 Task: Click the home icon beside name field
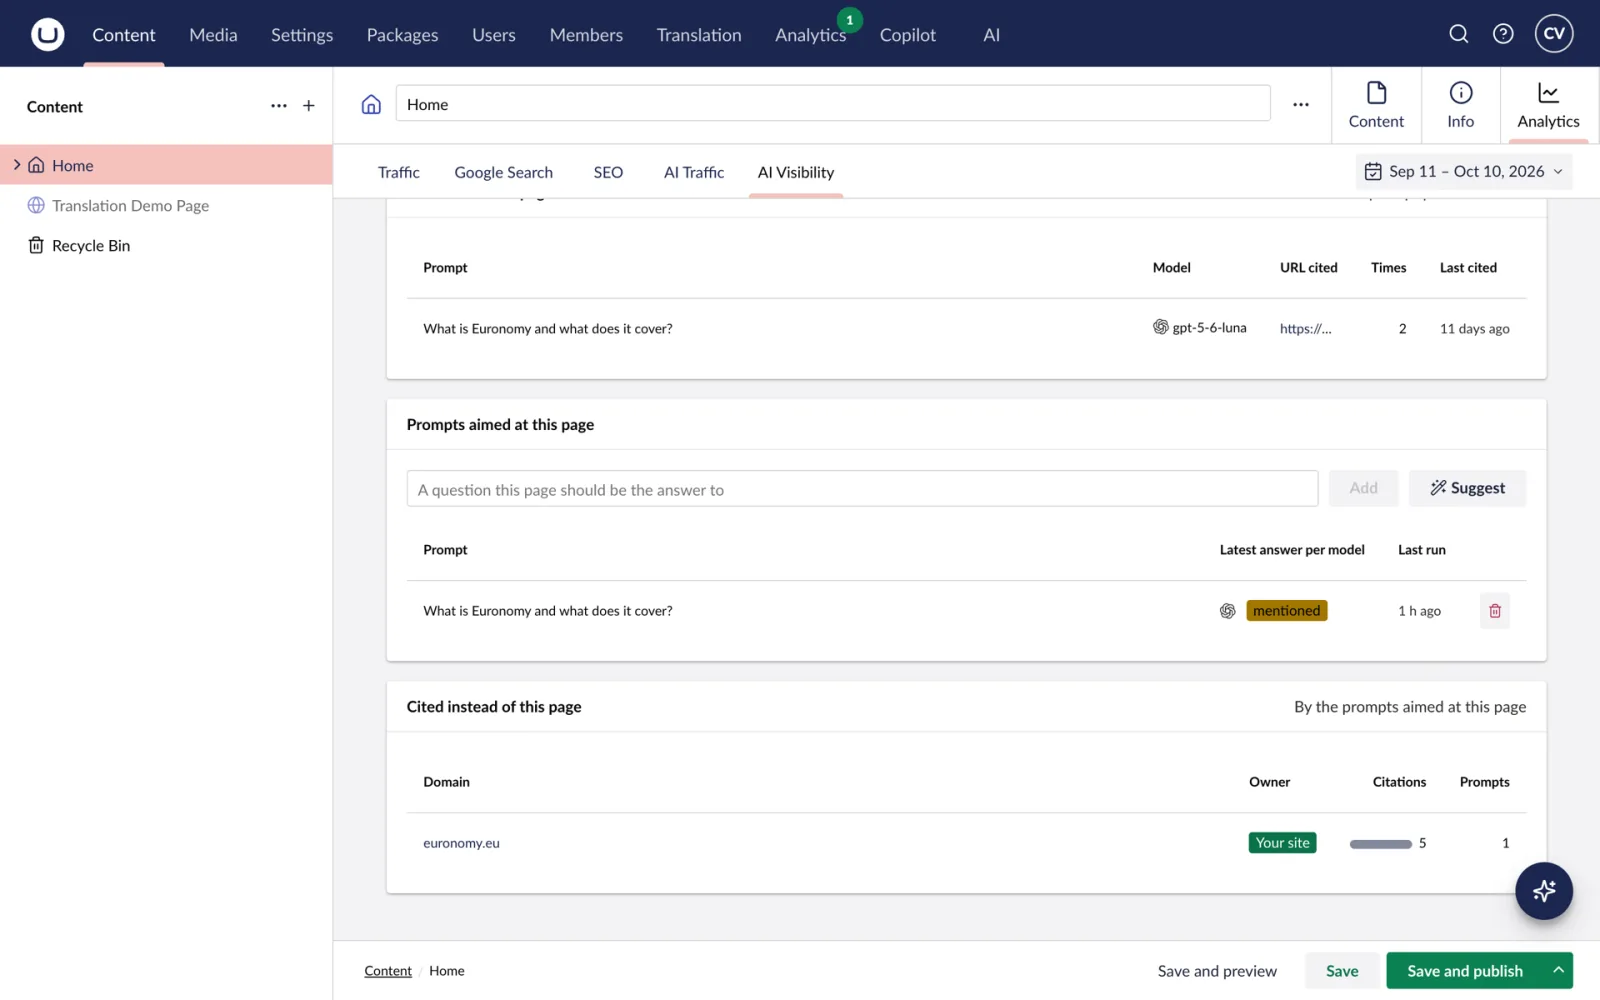pyautogui.click(x=371, y=104)
